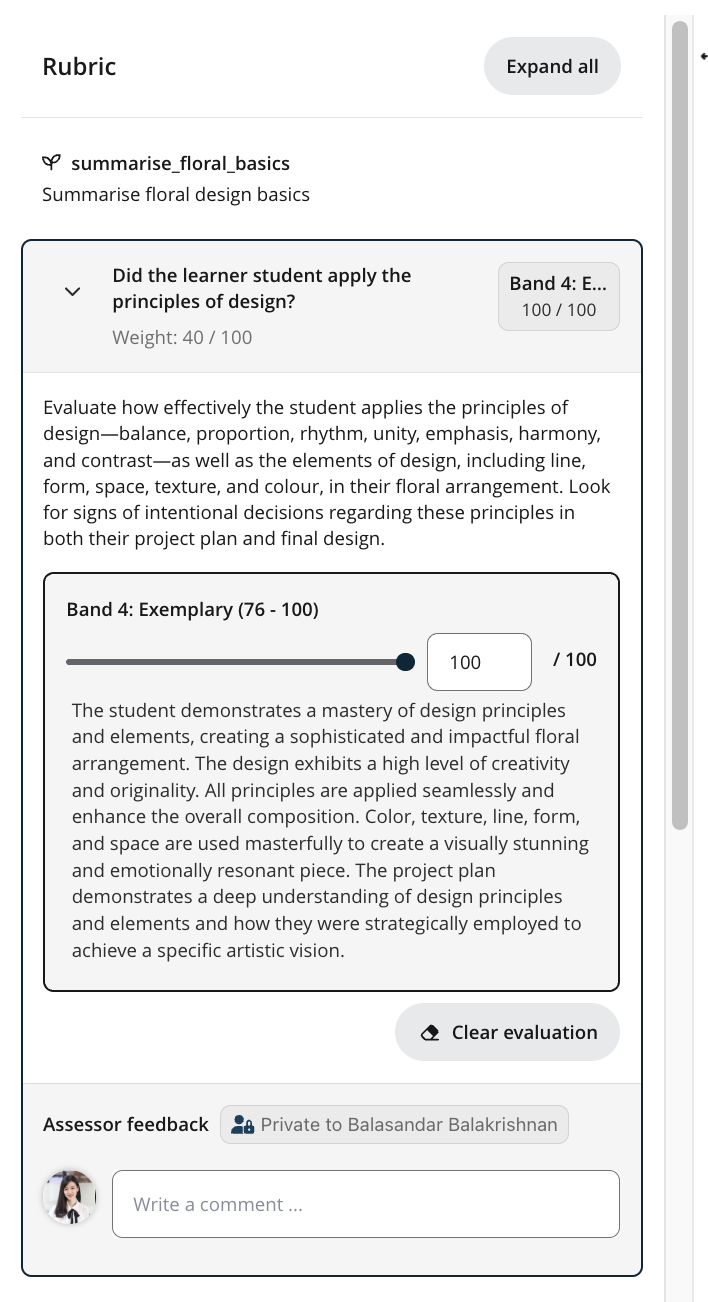Click the Weight: 40 / 100 text
708x1302 pixels.
pyautogui.click(x=182, y=337)
